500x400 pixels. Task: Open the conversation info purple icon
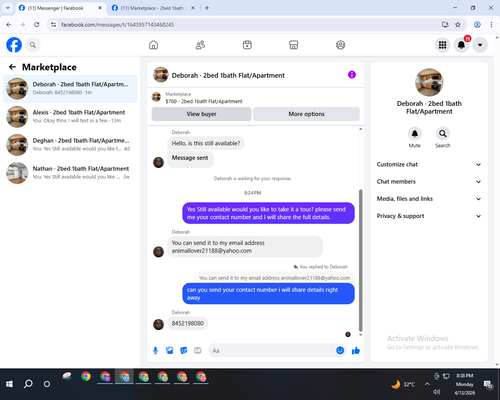coord(352,75)
